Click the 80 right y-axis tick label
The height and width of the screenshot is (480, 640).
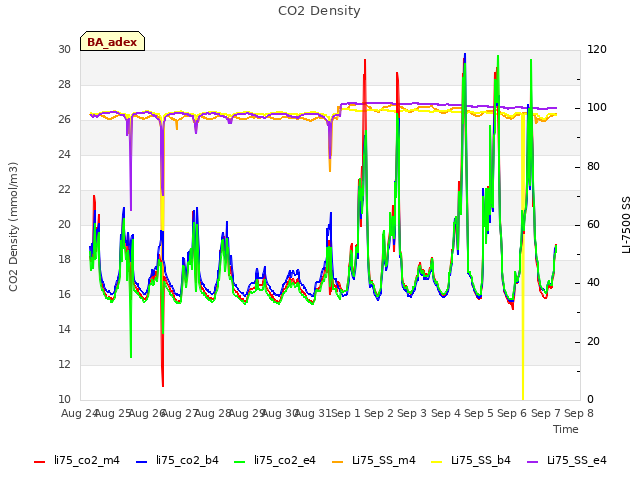coord(593,167)
